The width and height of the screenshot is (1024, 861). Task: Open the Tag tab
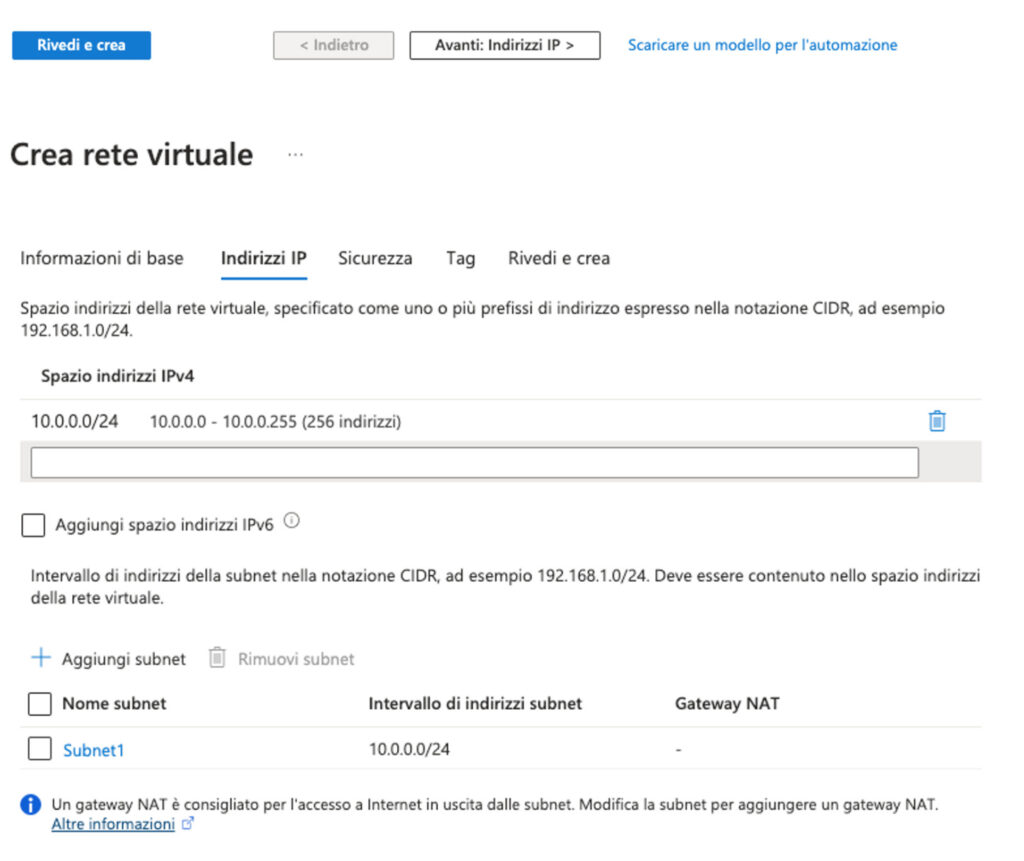[x=460, y=258]
